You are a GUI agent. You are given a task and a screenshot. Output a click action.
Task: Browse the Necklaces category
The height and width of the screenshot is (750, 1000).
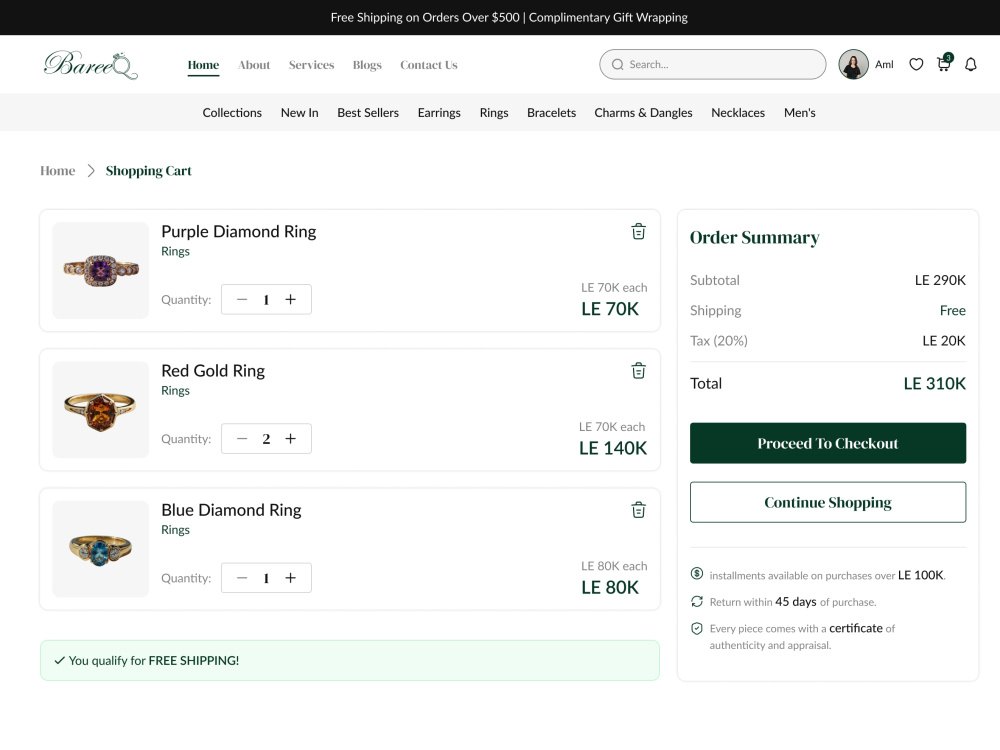click(738, 113)
